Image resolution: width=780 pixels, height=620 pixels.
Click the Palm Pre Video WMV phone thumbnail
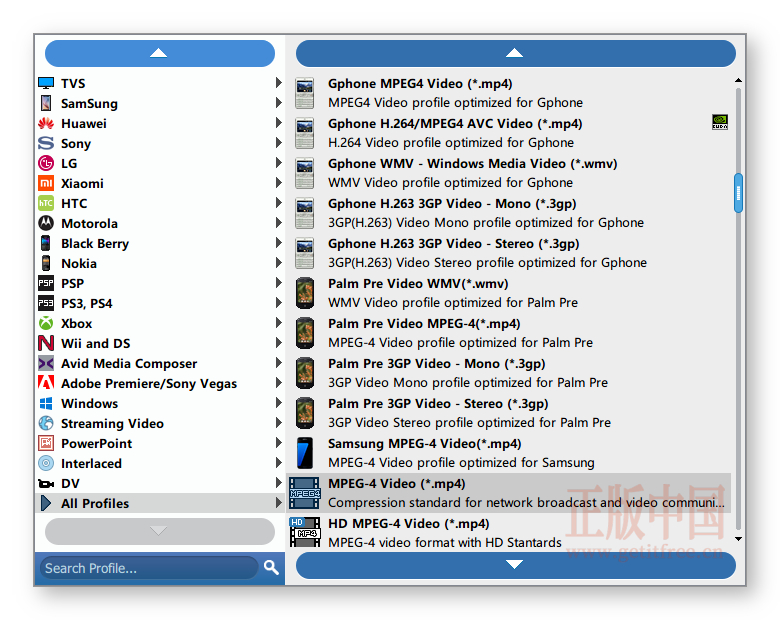point(304,293)
